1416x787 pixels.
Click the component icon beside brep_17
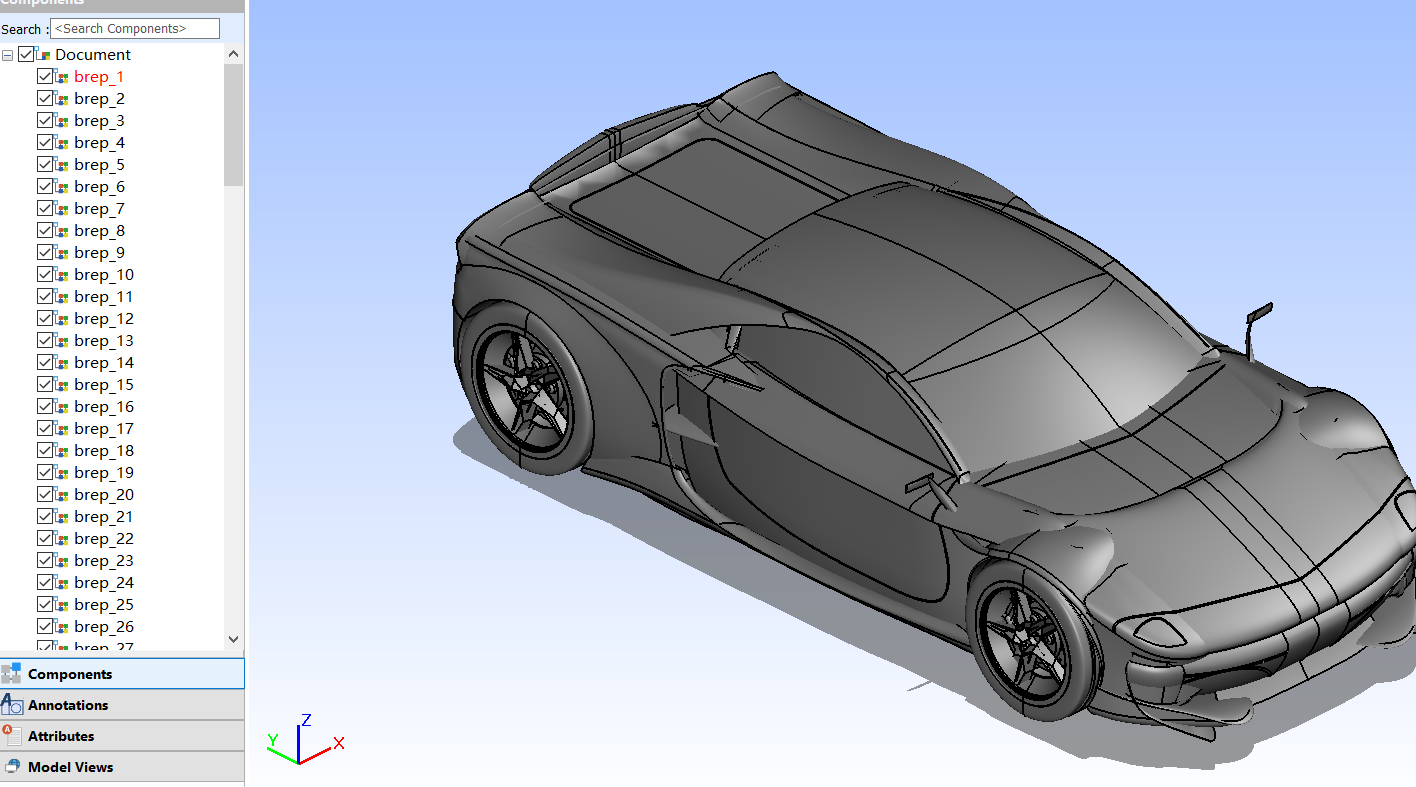[x=62, y=428]
